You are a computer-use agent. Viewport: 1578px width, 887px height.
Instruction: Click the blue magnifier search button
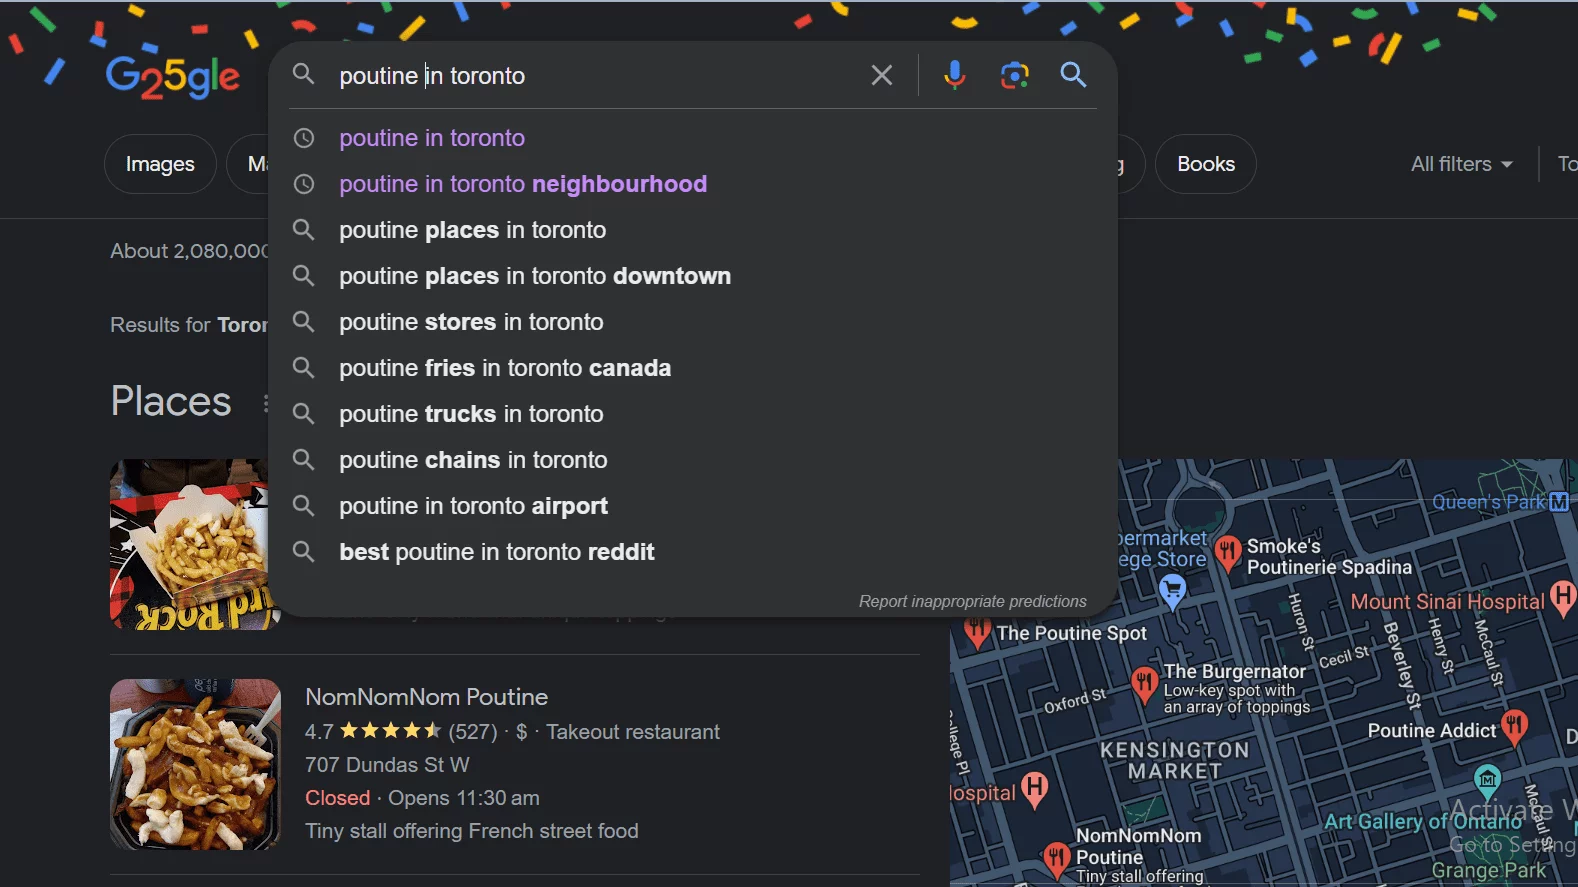pos(1073,75)
